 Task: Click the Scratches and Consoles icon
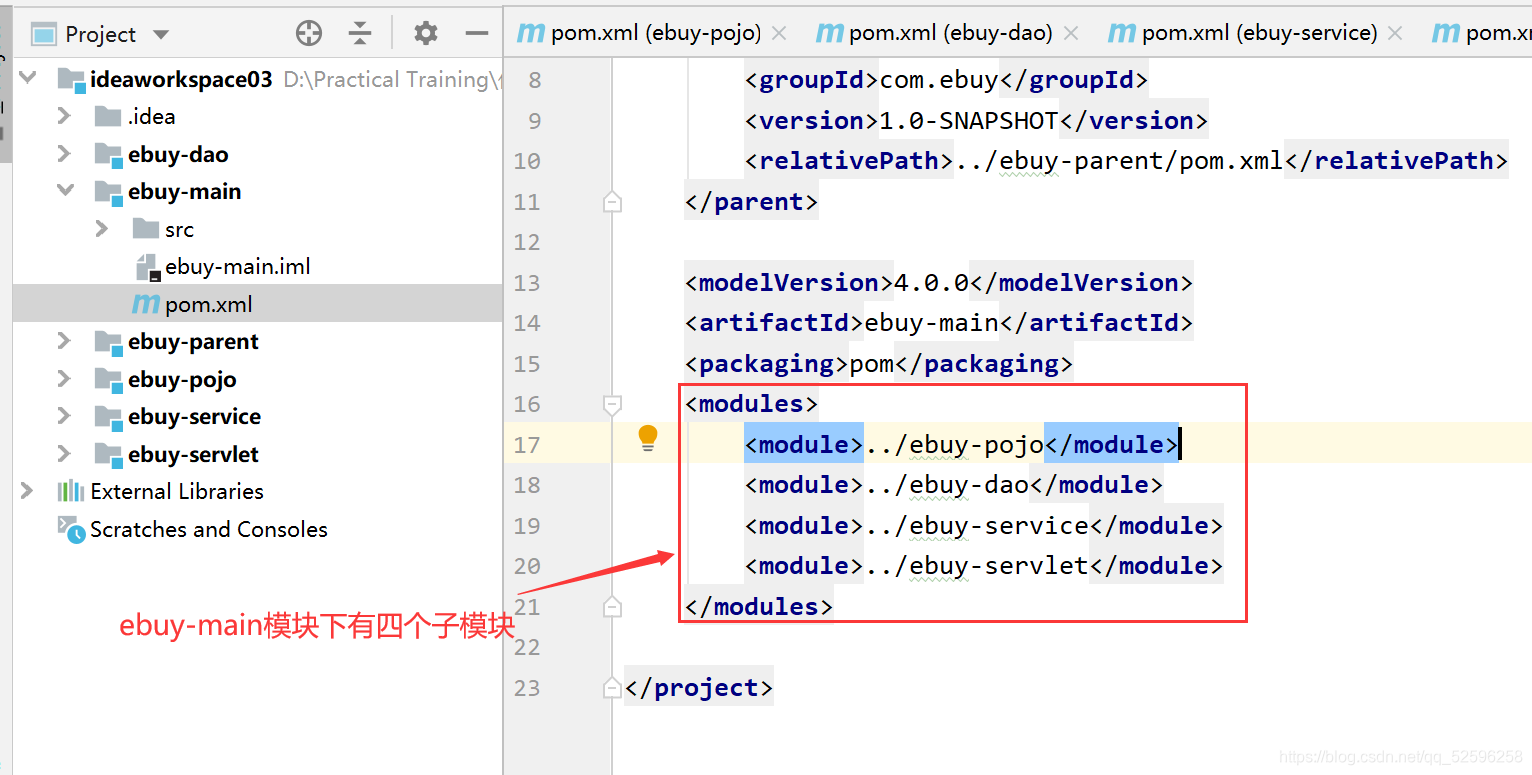(71, 529)
